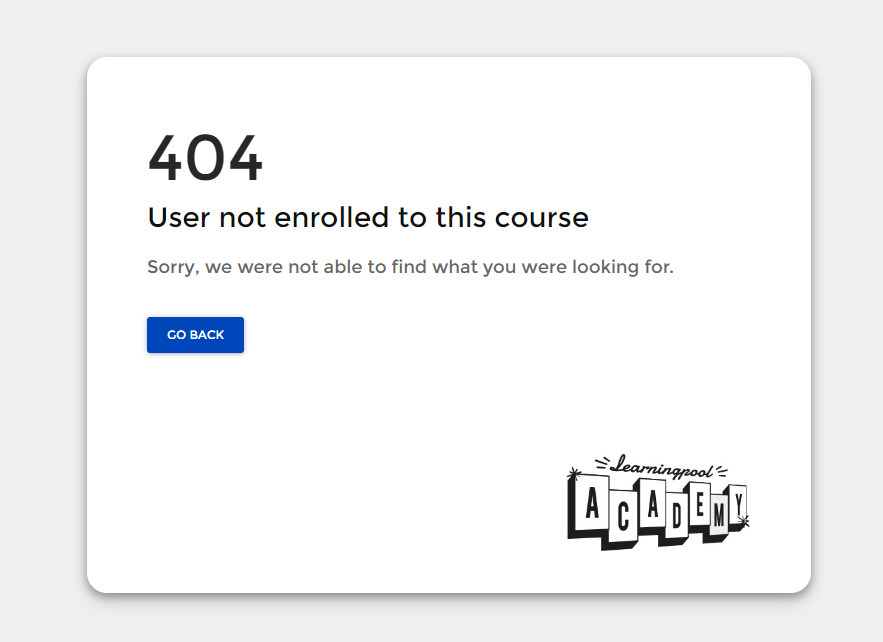Click the E tile in Academy logo
The image size is (883, 642).
click(x=700, y=503)
